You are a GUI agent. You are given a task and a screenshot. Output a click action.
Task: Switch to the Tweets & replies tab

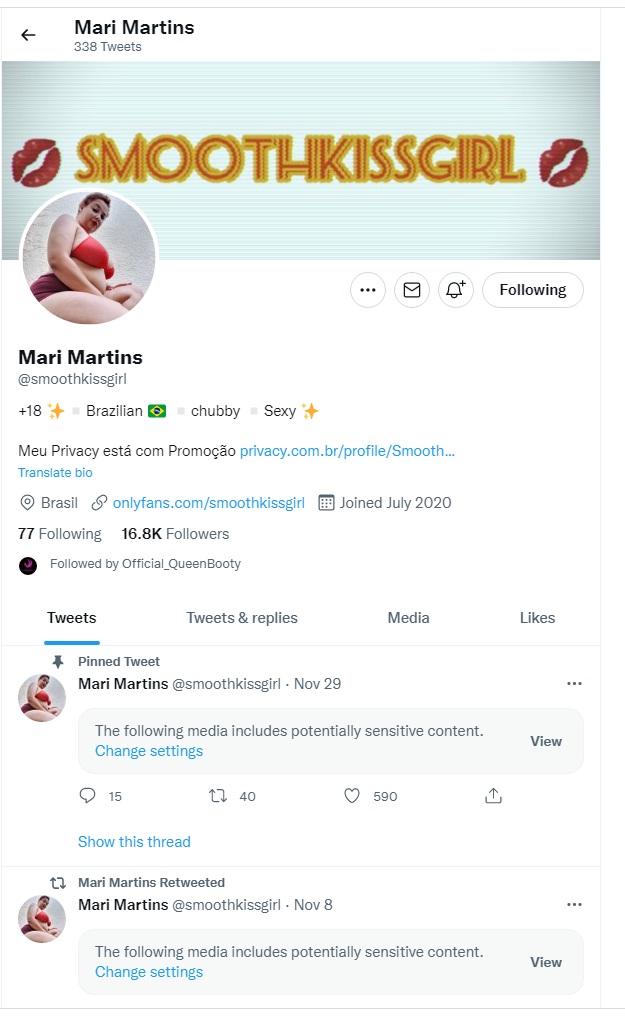click(x=242, y=618)
